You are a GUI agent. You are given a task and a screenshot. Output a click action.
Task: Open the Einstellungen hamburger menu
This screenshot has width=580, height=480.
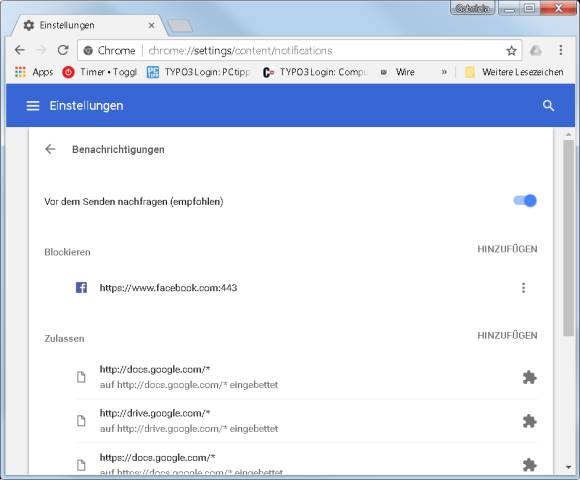[x=33, y=106]
